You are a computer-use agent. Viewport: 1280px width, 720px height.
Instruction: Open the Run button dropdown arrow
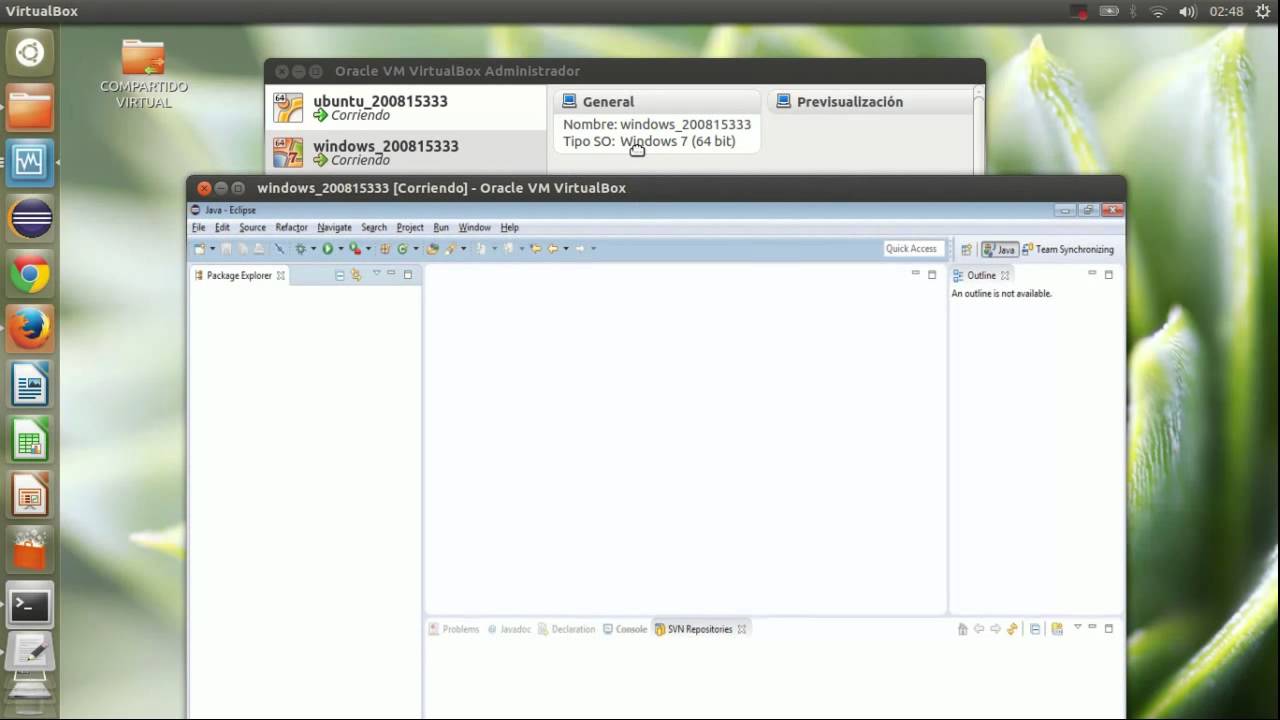340,249
